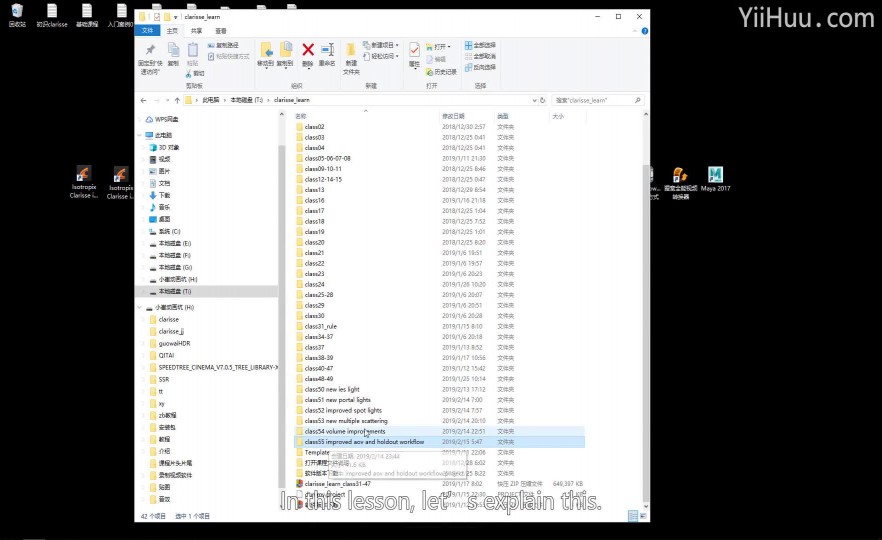Click the Refresh icon beside the address bar

(x=543, y=100)
